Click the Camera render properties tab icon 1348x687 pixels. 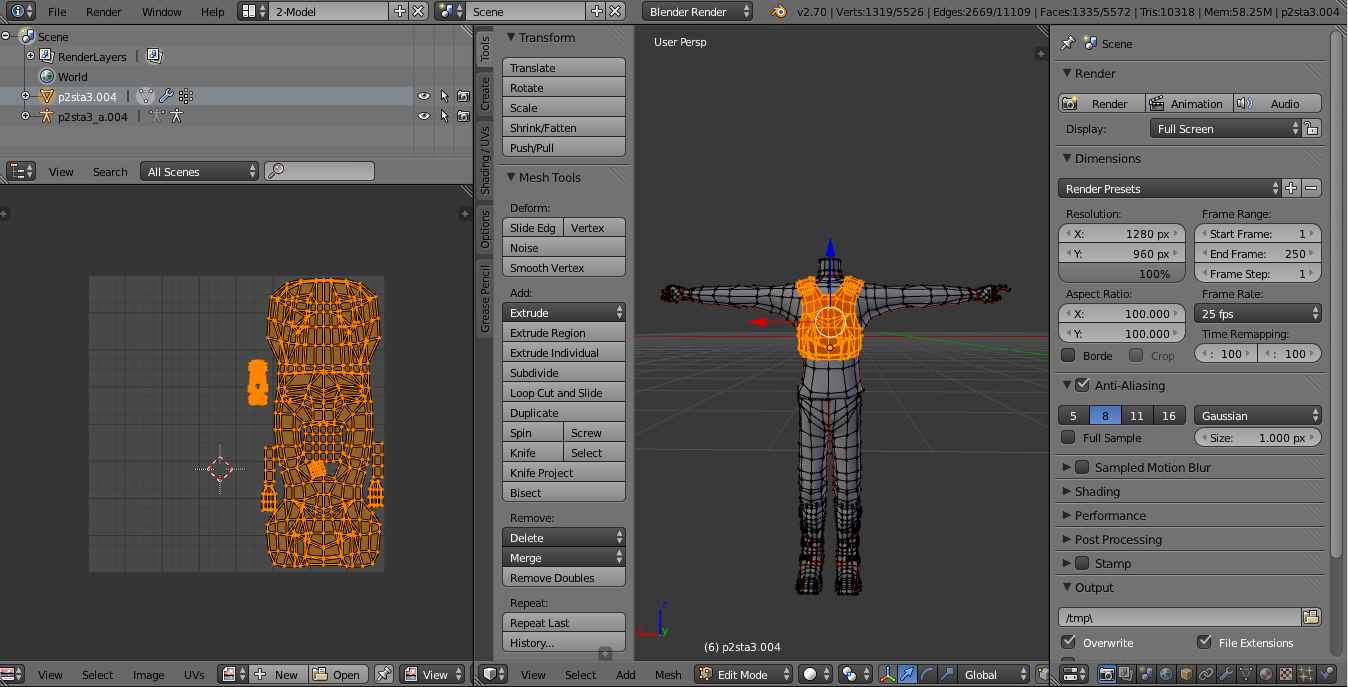pyautogui.click(x=1107, y=674)
